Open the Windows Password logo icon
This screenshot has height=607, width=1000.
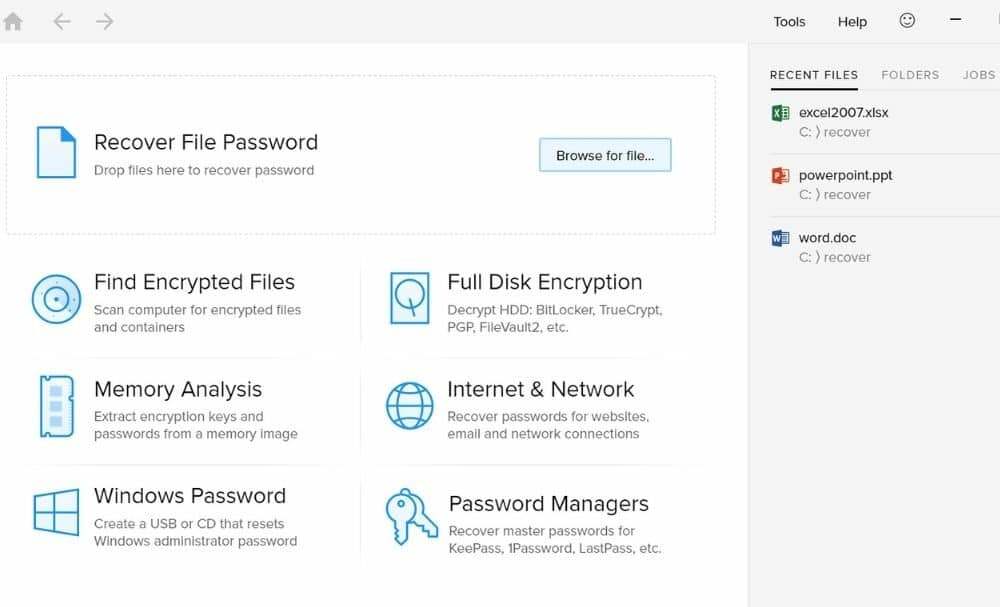(56, 513)
